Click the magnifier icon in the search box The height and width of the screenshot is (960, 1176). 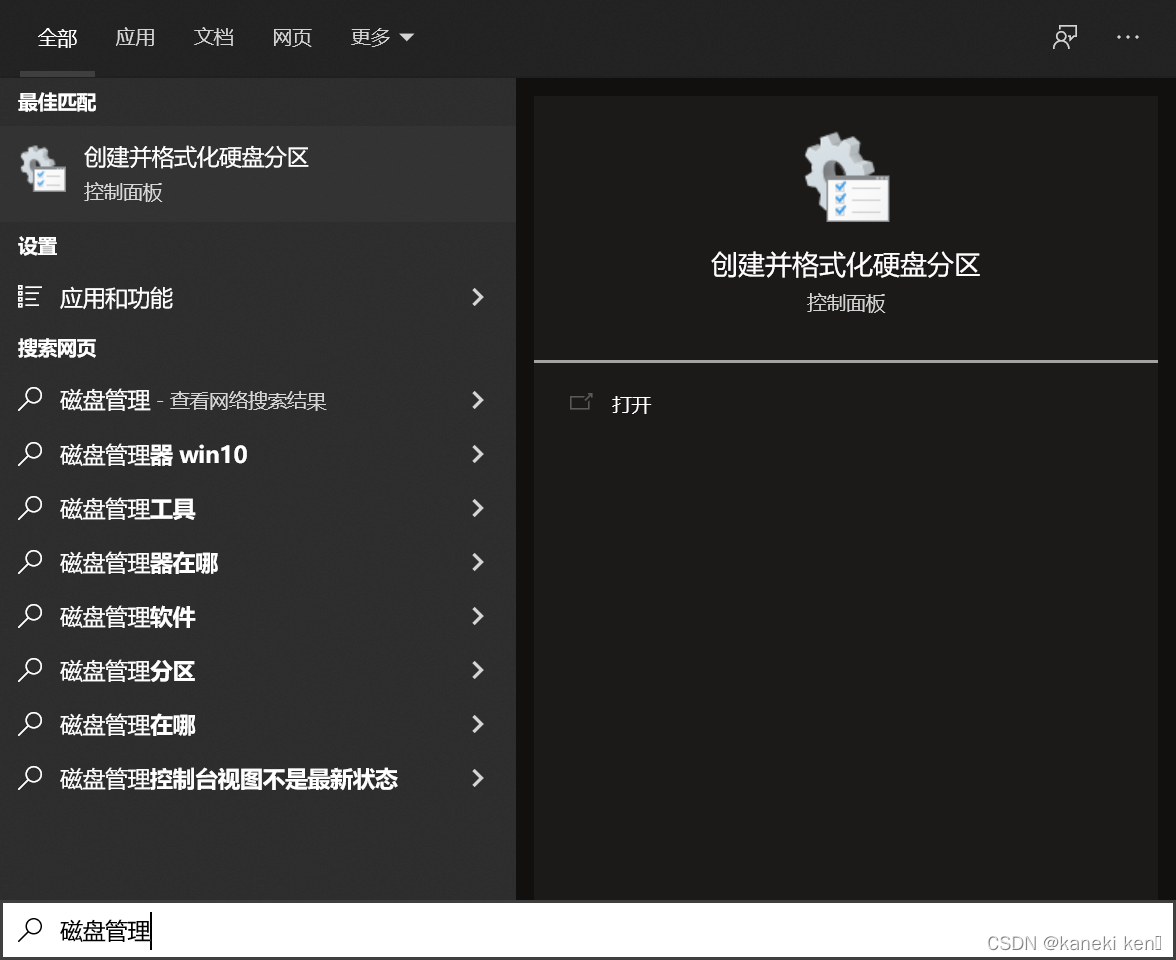[30, 929]
